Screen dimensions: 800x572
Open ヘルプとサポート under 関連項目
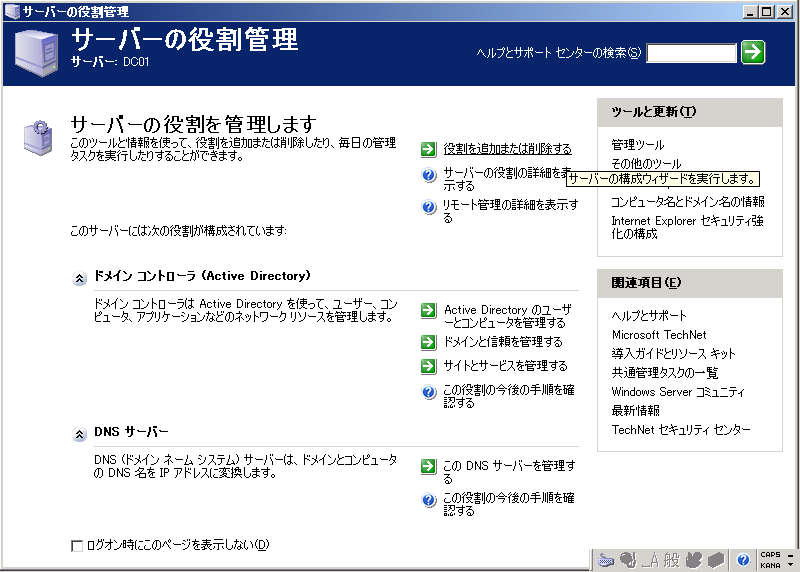649,316
